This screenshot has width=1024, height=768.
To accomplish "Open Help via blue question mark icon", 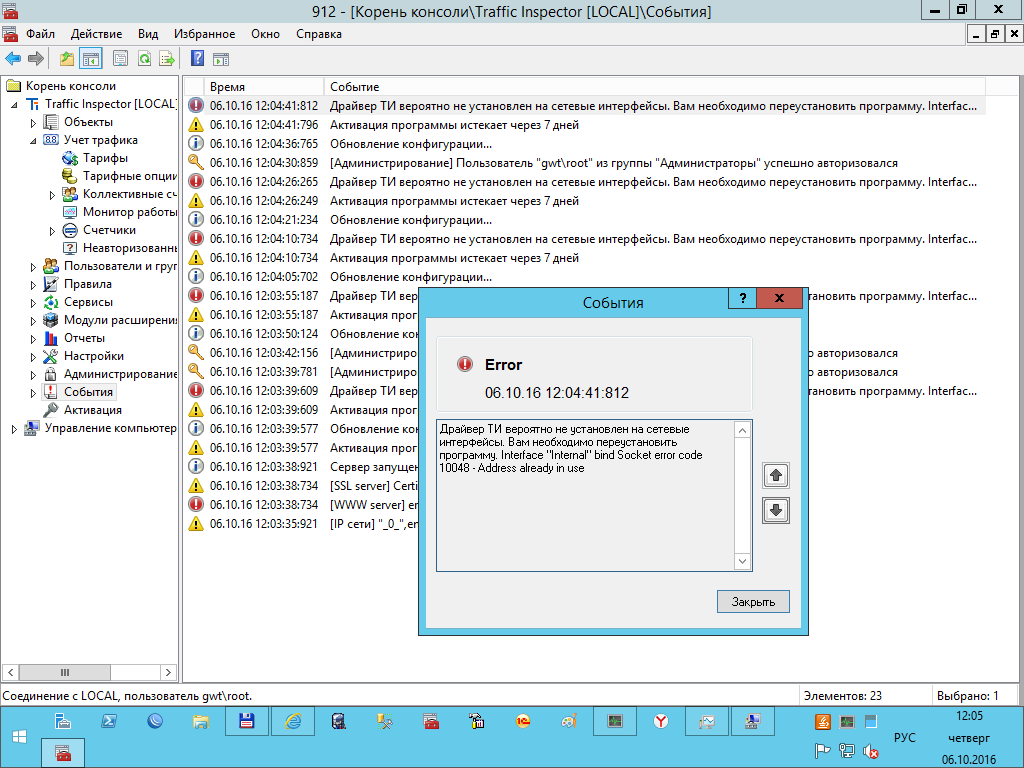I will (x=197, y=58).
